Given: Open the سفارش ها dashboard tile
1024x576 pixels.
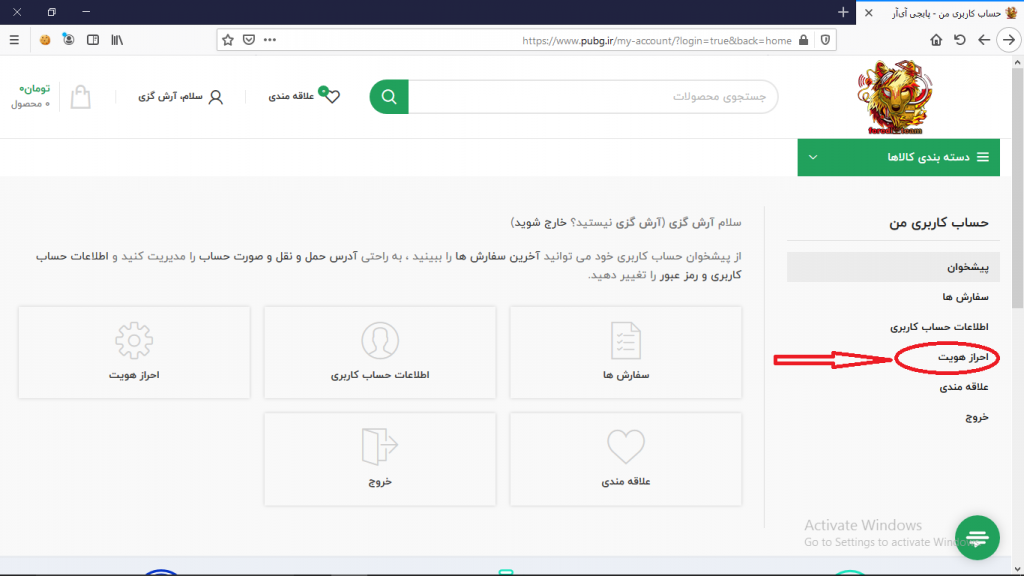Looking at the screenshot, I should [x=625, y=351].
